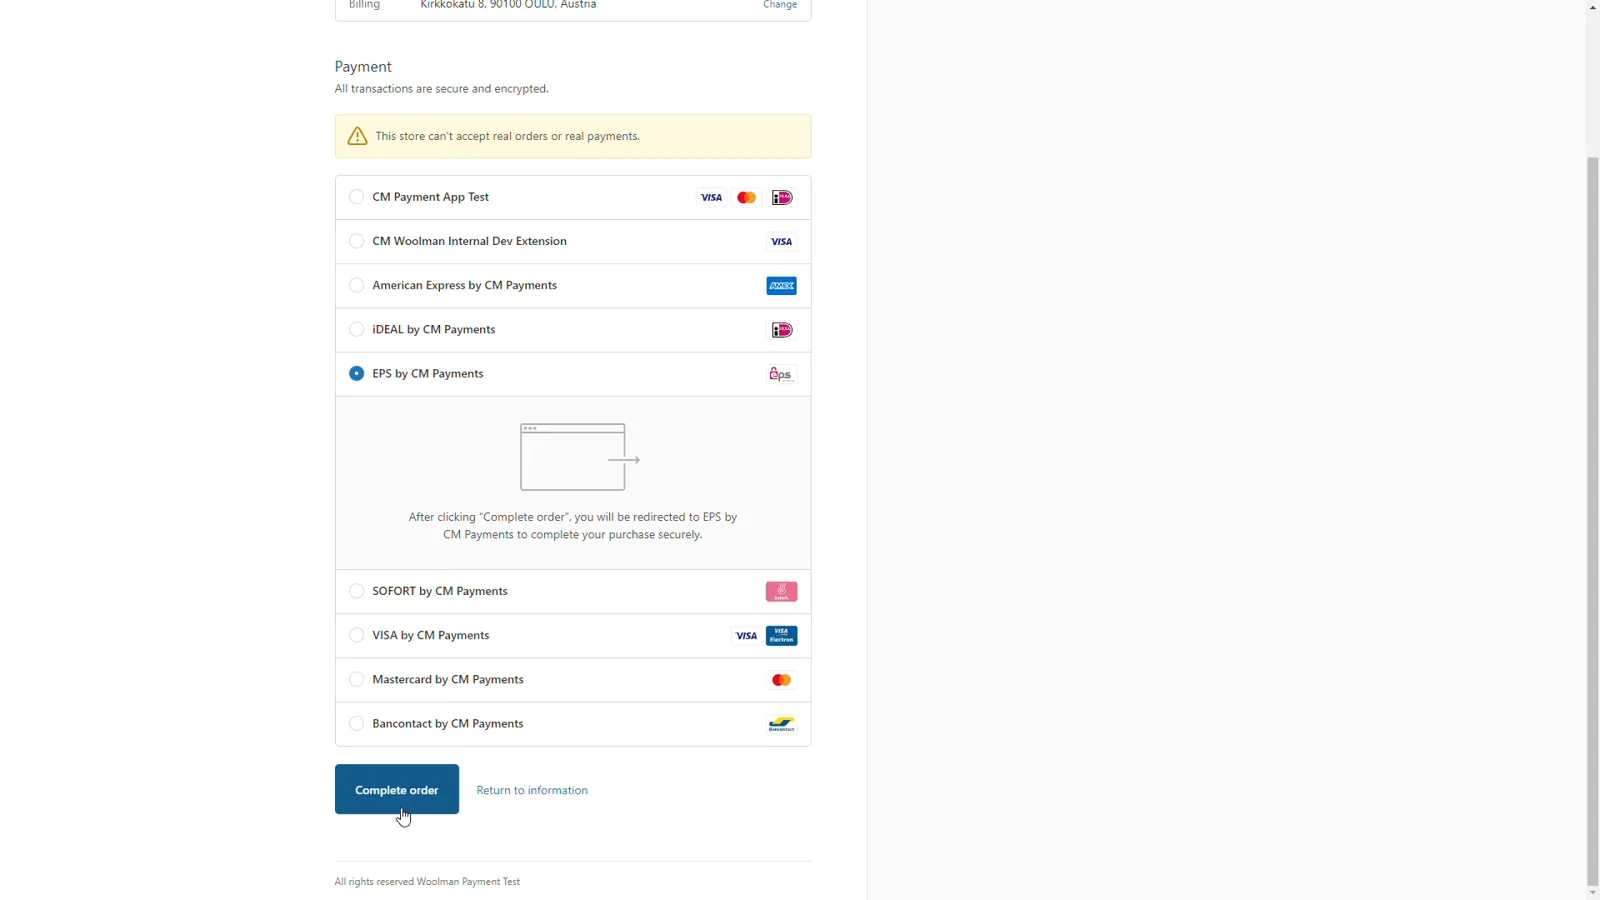The height and width of the screenshot is (900, 1600).
Task: Select CM Payment App Test radio button
Action: [356, 197]
